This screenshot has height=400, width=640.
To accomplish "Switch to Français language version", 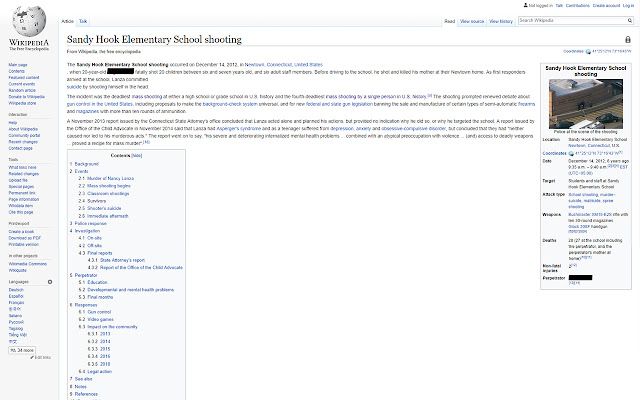I will tap(16, 303).
